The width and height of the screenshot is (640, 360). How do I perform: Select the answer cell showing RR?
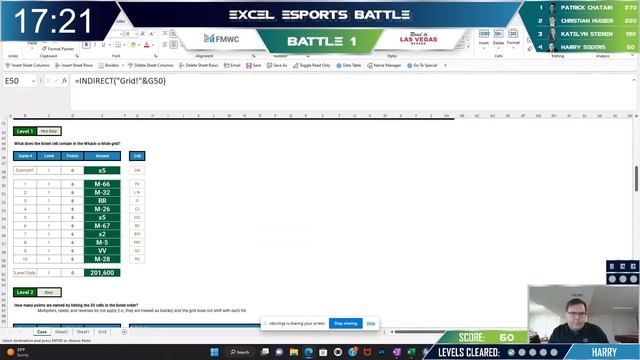pyautogui.click(x=102, y=201)
